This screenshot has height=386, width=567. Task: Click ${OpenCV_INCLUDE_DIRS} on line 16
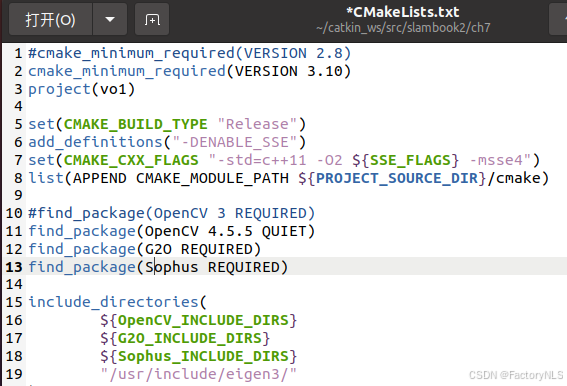[199, 320]
